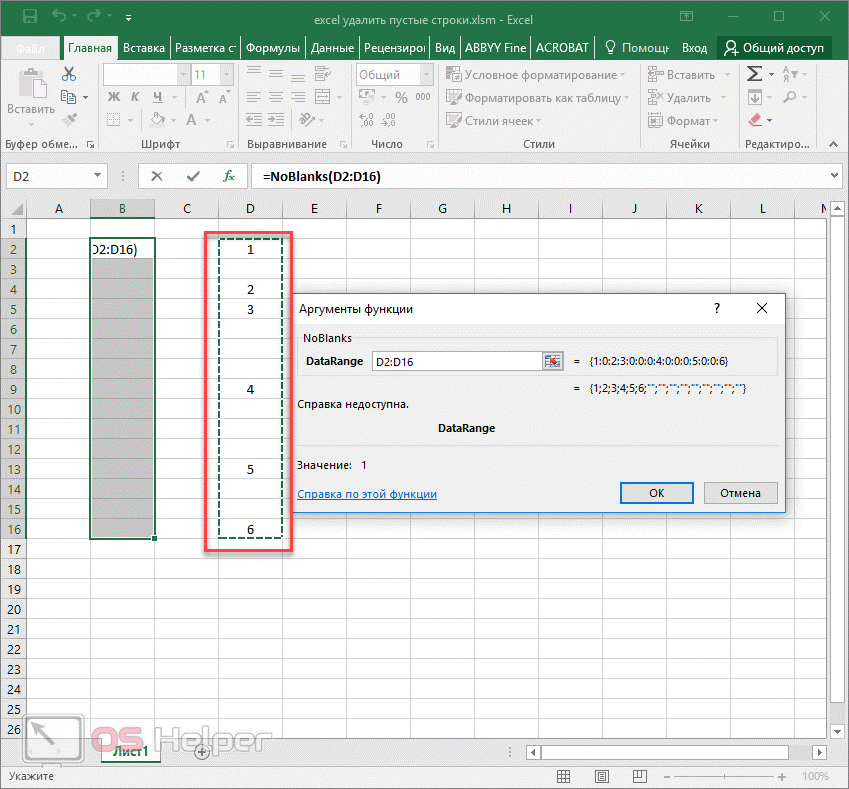Viewport: 849px width, 789px height.
Task: Click the Cancel X icon in formula bar
Action: (x=157, y=176)
